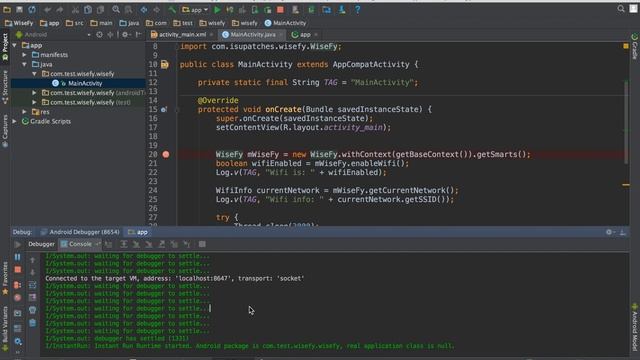This screenshot has width=640, height=360.
Task: Click the WiseFy breadcrumb
Action: coord(19,23)
